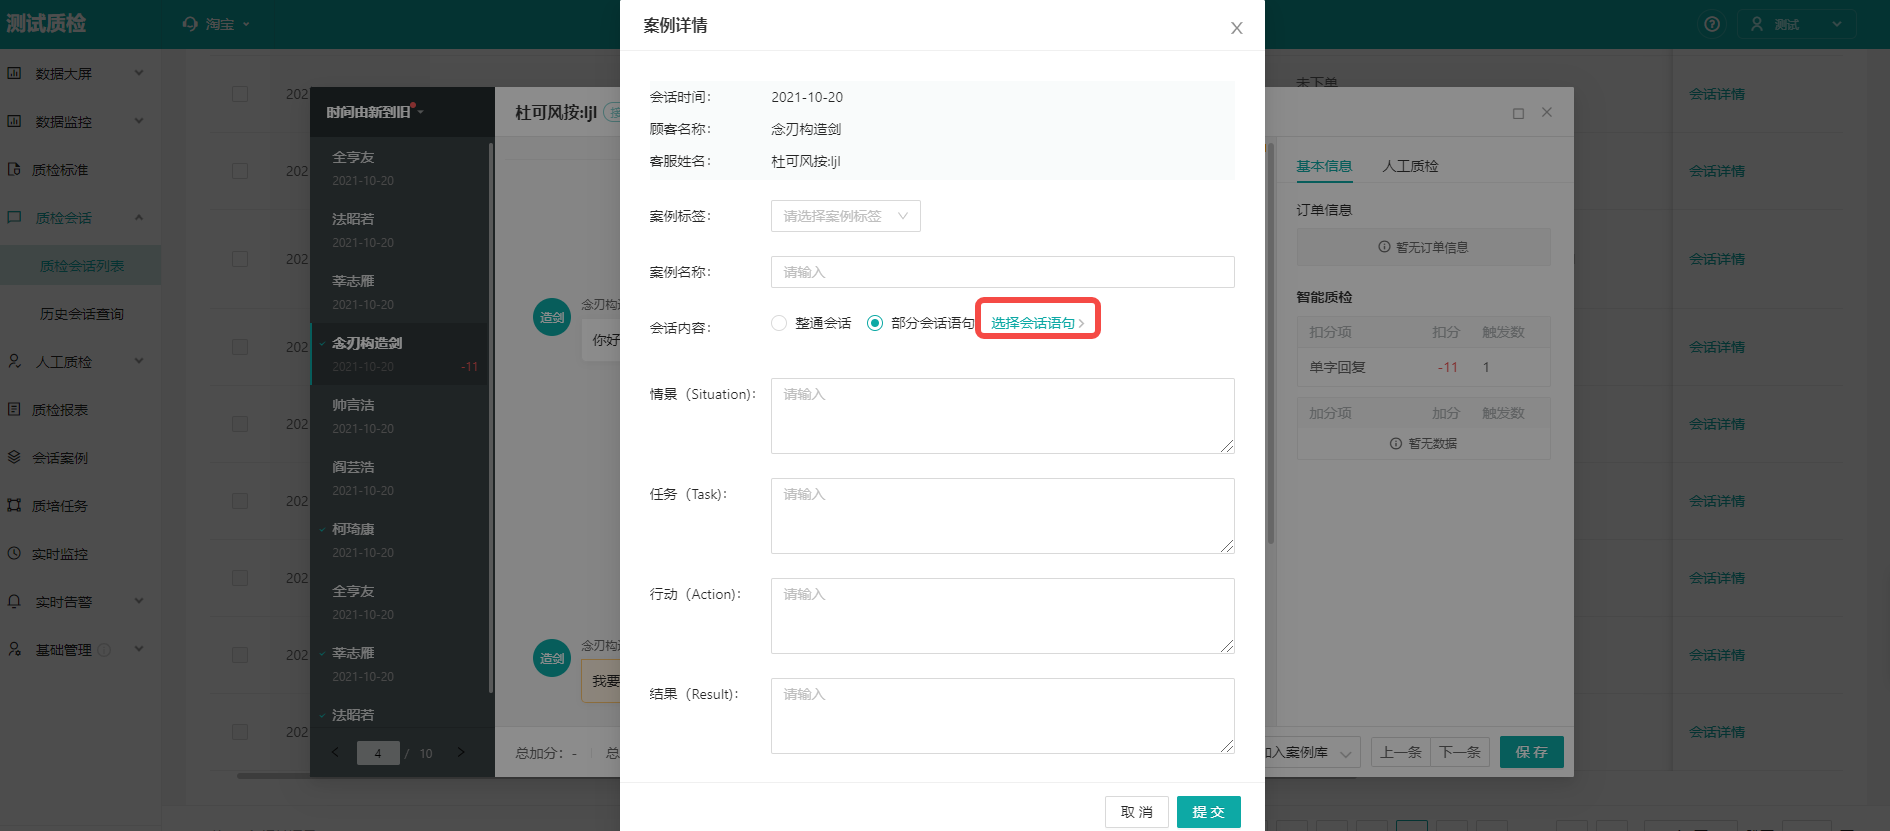Click the 行动 (Action) text area
The height and width of the screenshot is (831, 1890).
point(1002,616)
